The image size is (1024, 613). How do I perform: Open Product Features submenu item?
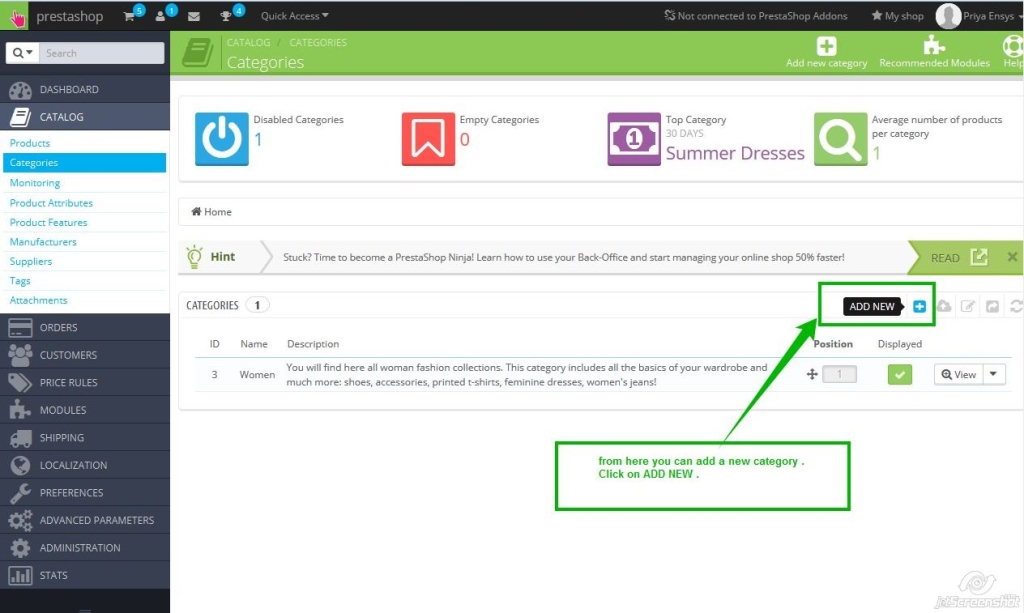click(48, 223)
